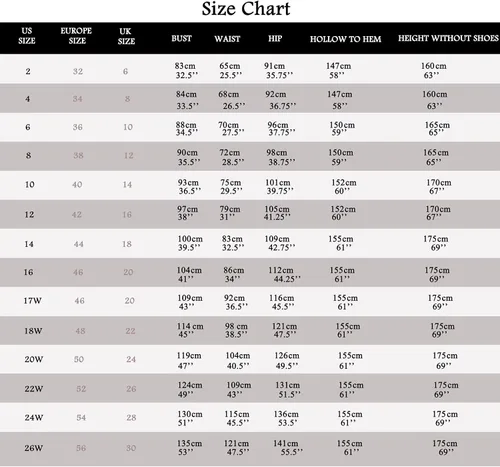Select the 112cm 44.25'' hip value
Image resolution: width=500 pixels, height=467 pixels.
point(284,274)
